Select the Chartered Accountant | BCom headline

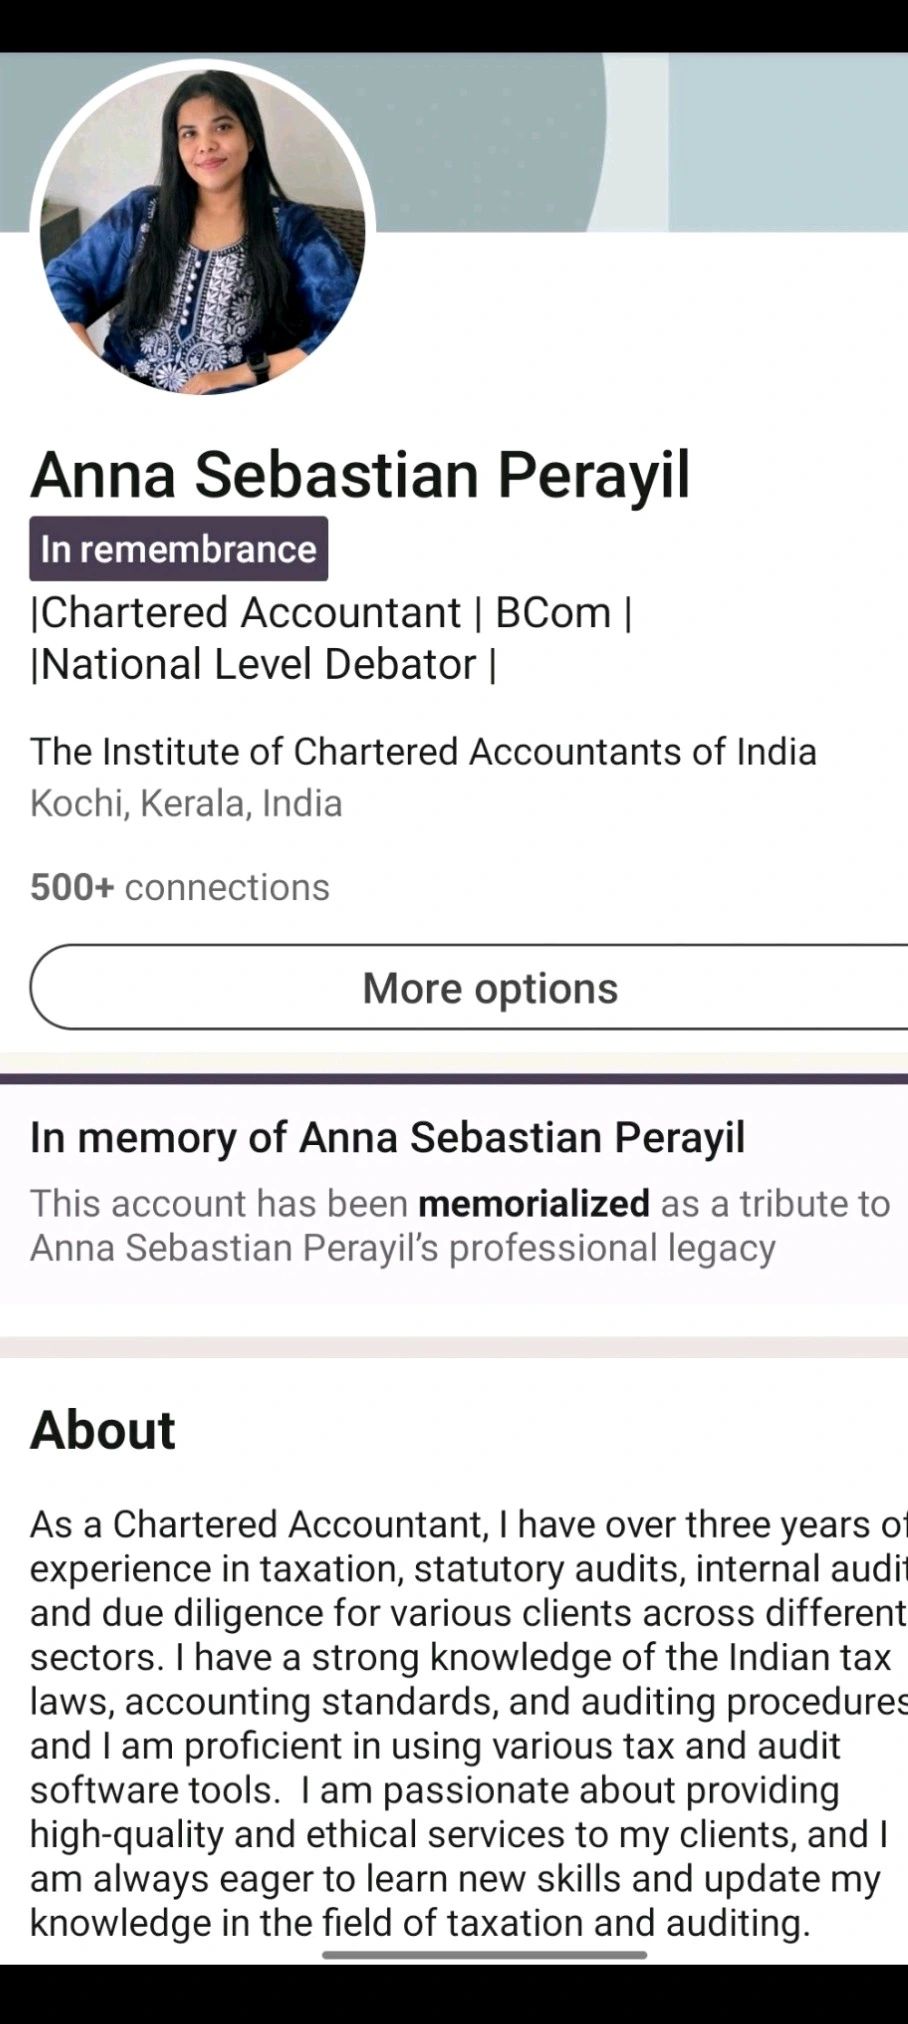(x=331, y=612)
